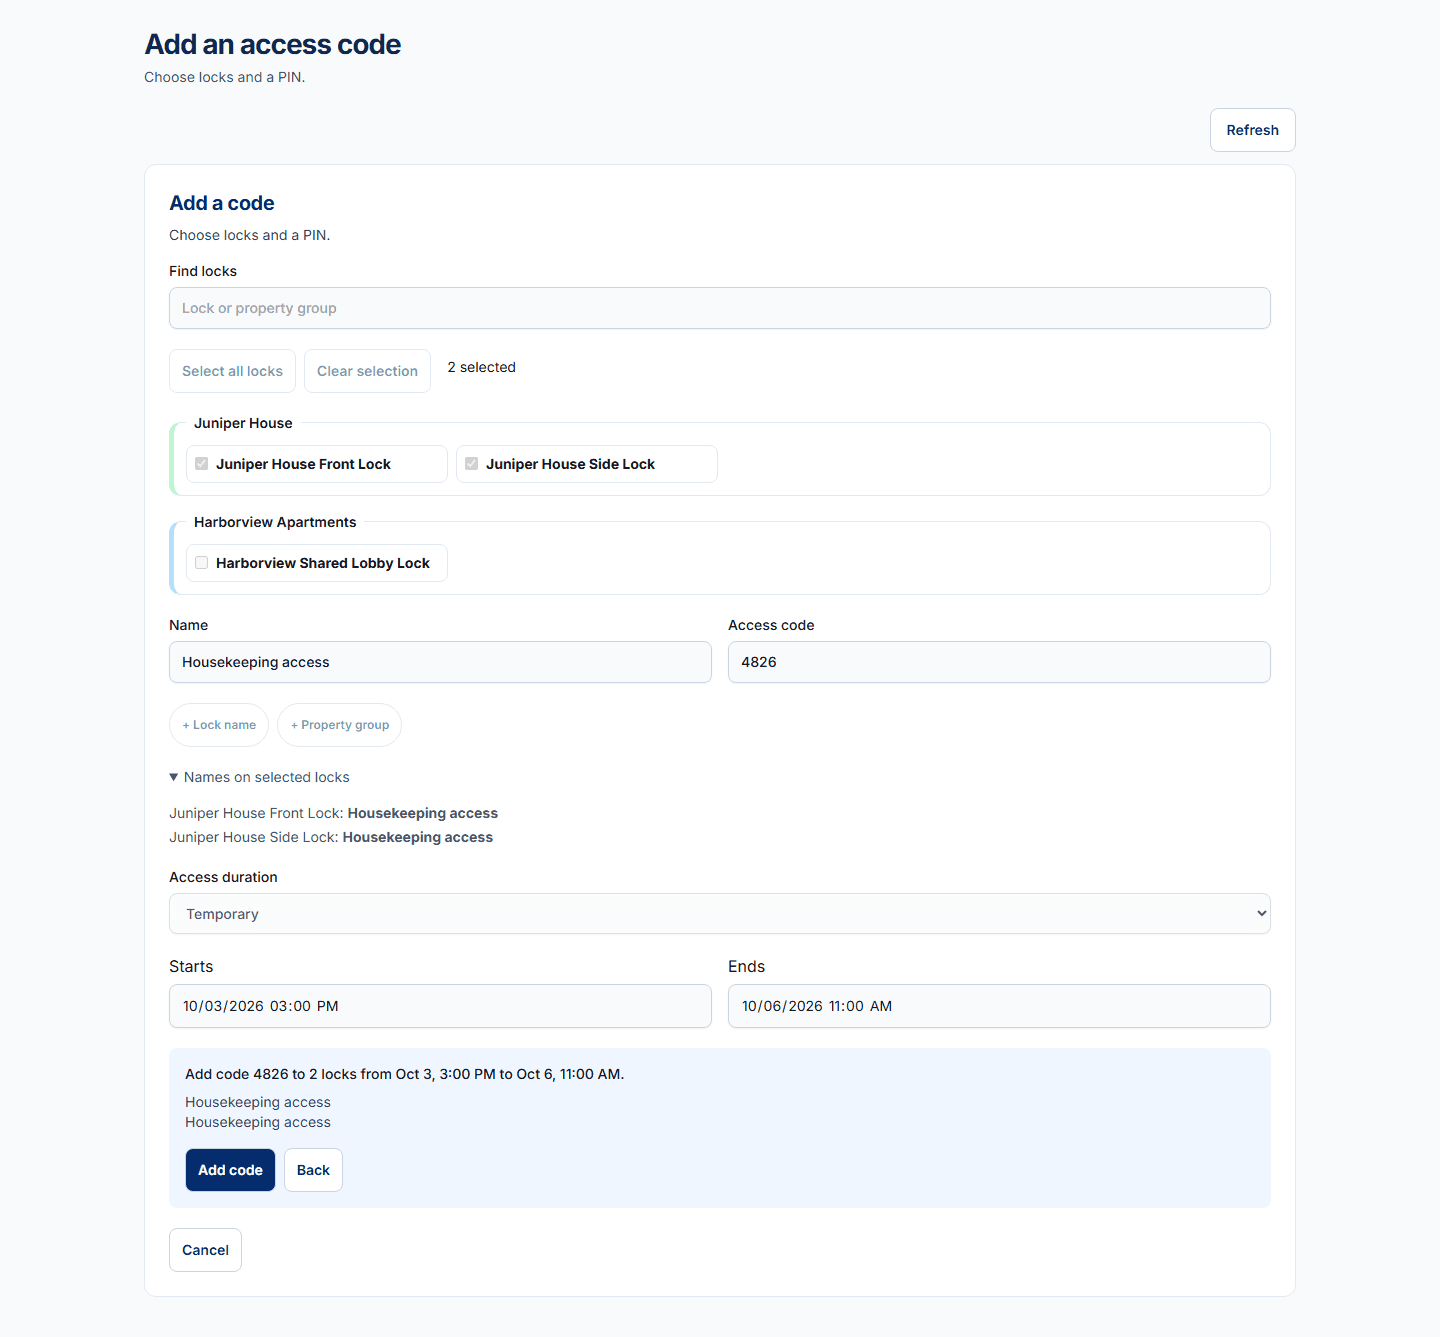Click the Harborview Apartments group label

[x=275, y=522]
